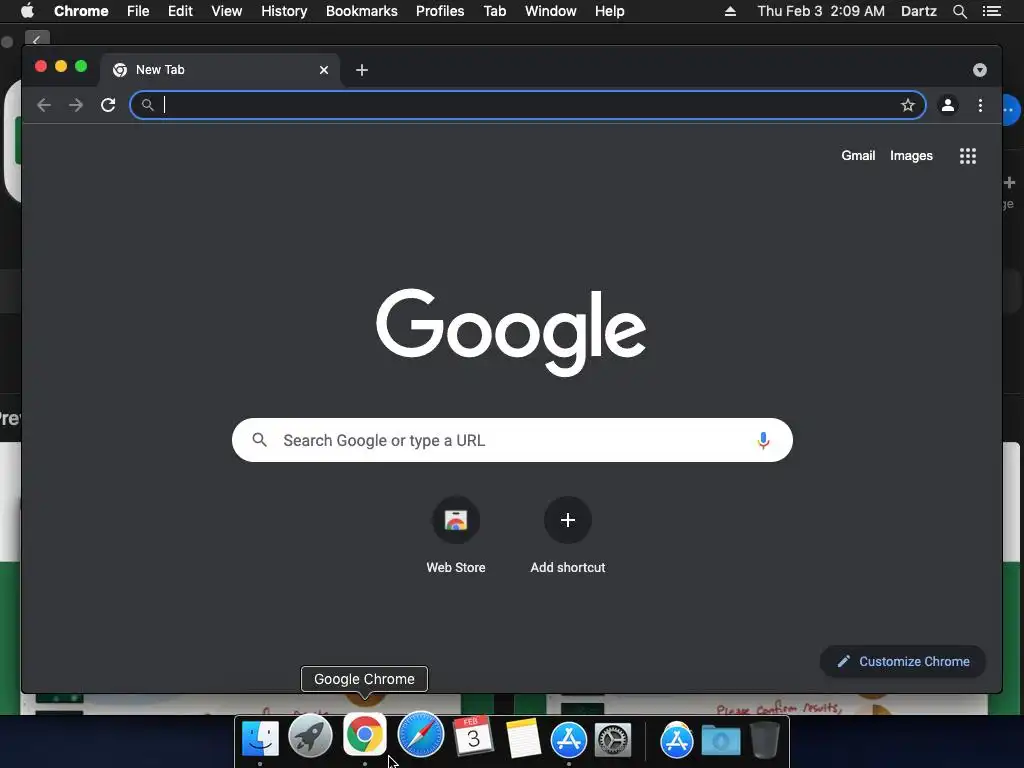Image resolution: width=1024 pixels, height=768 pixels.
Task: Open the Window menu
Action: [x=551, y=11]
